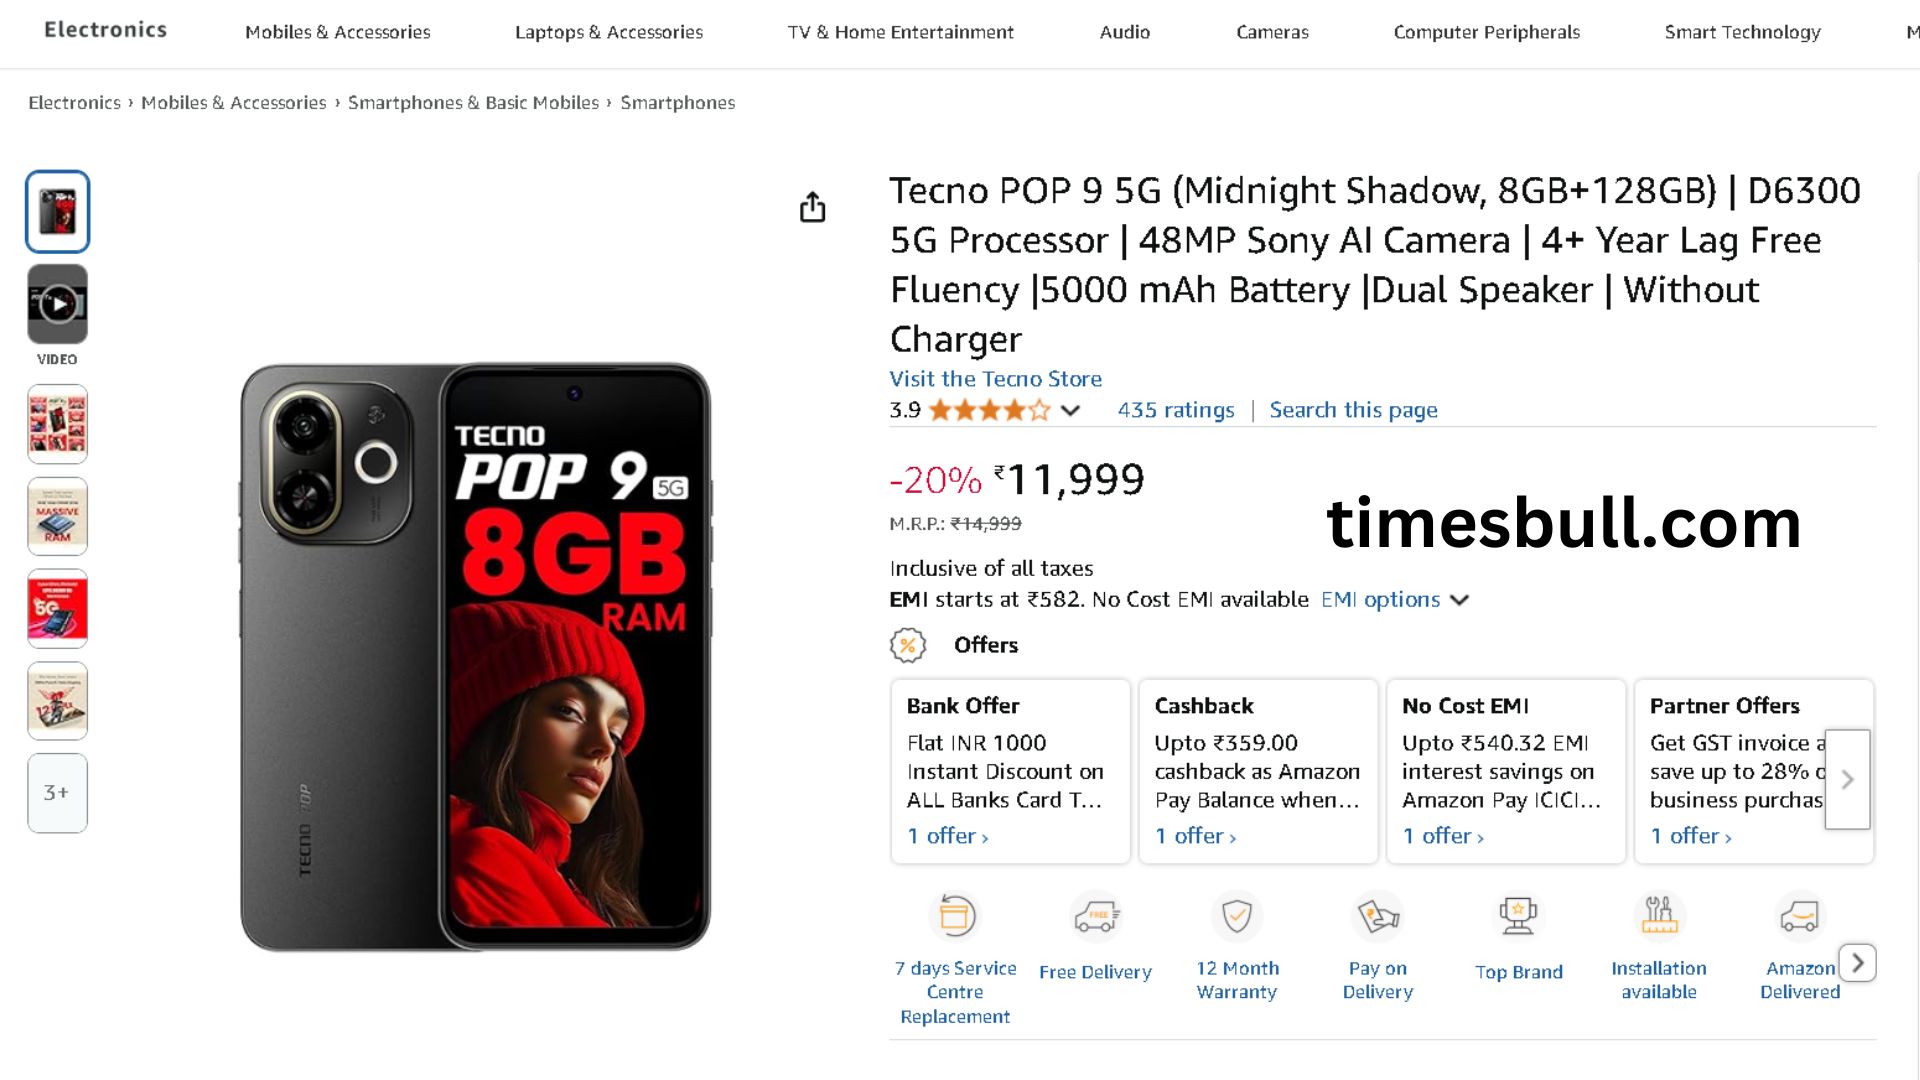1920x1080 pixels.
Task: Click the Free Delivery truck icon
Action: point(1096,916)
